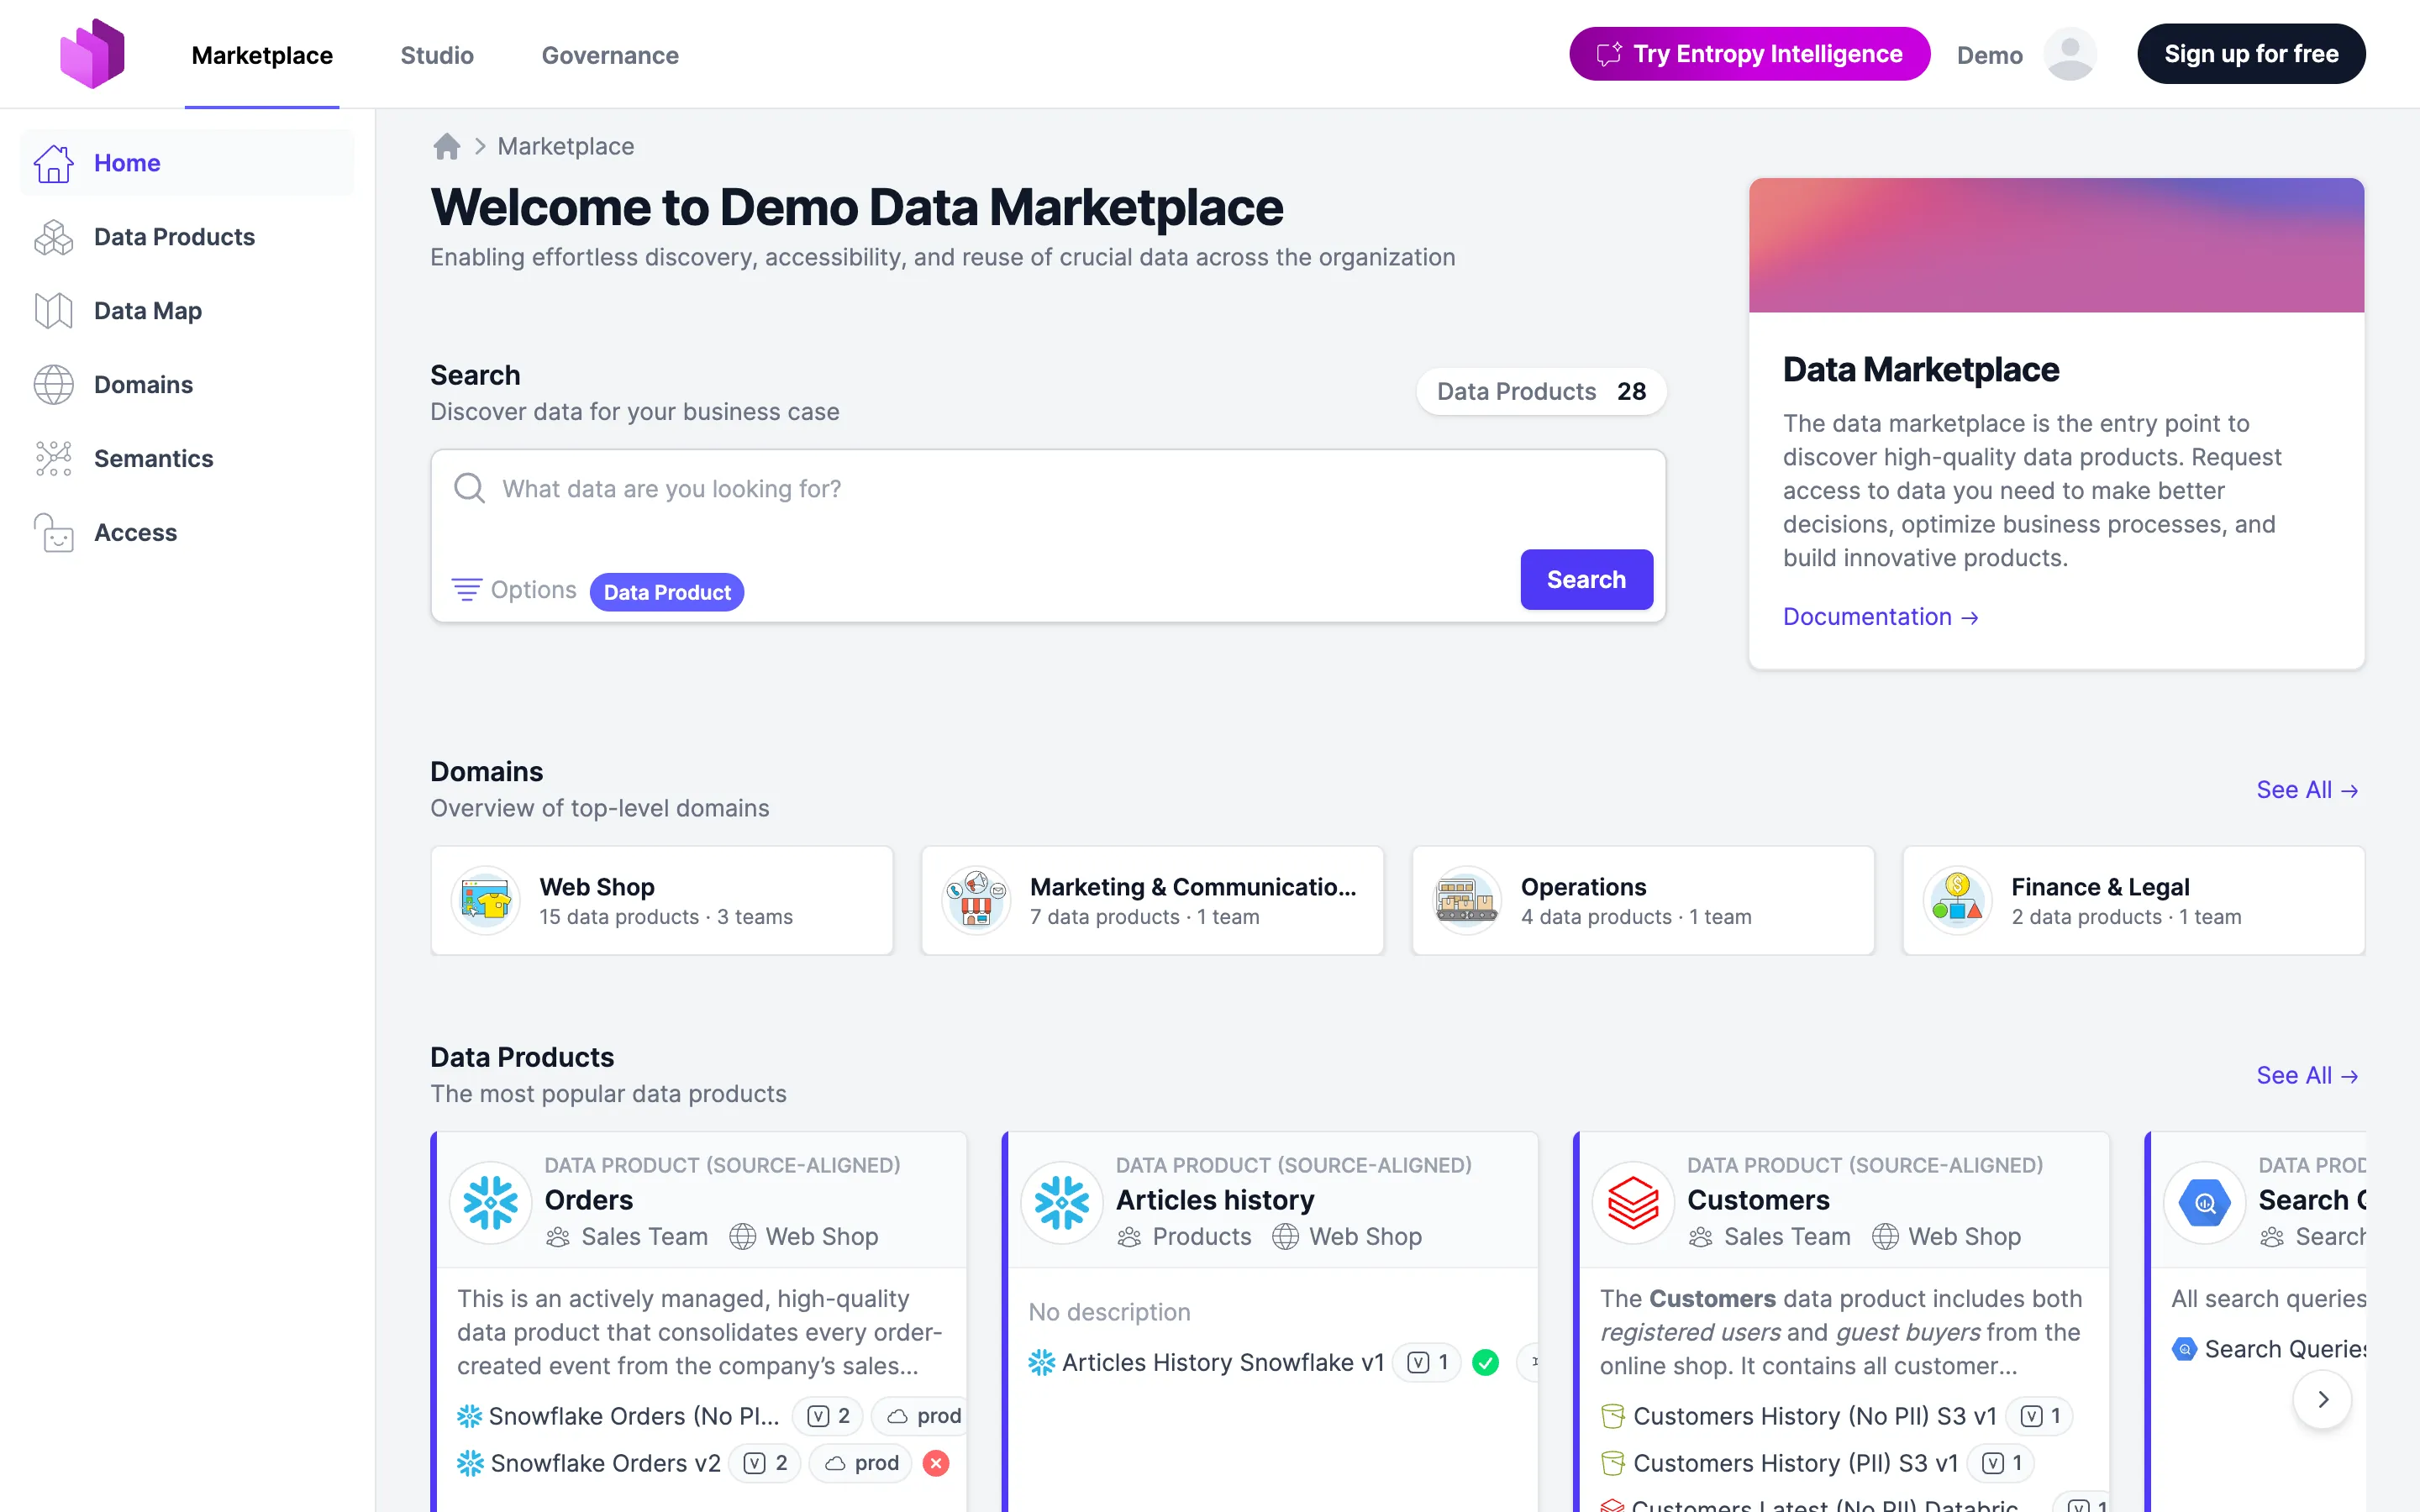Click the breadcrumb home icon
Screen dimensions: 2420x1512
447,147
